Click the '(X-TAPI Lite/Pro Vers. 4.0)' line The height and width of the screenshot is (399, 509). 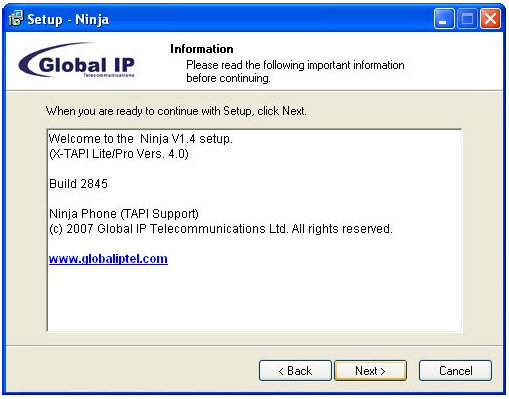119,154
